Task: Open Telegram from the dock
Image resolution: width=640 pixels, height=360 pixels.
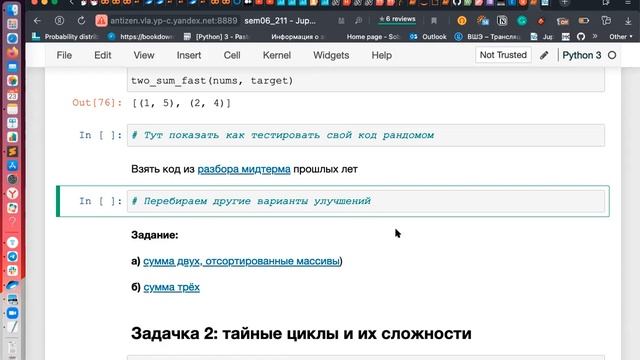Action: tap(12, 256)
